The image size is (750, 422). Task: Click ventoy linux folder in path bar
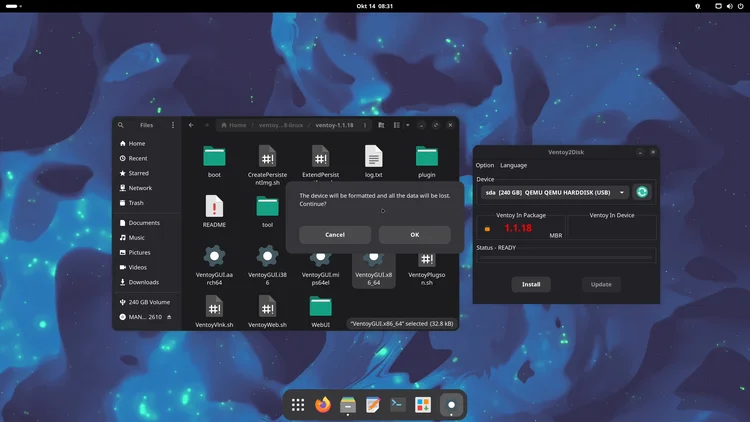(x=281, y=125)
